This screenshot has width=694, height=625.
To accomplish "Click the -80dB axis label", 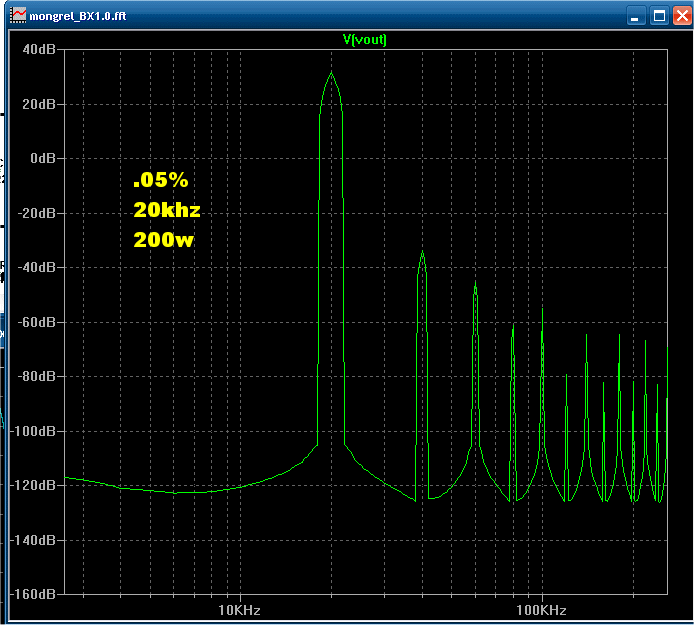I will [36, 376].
